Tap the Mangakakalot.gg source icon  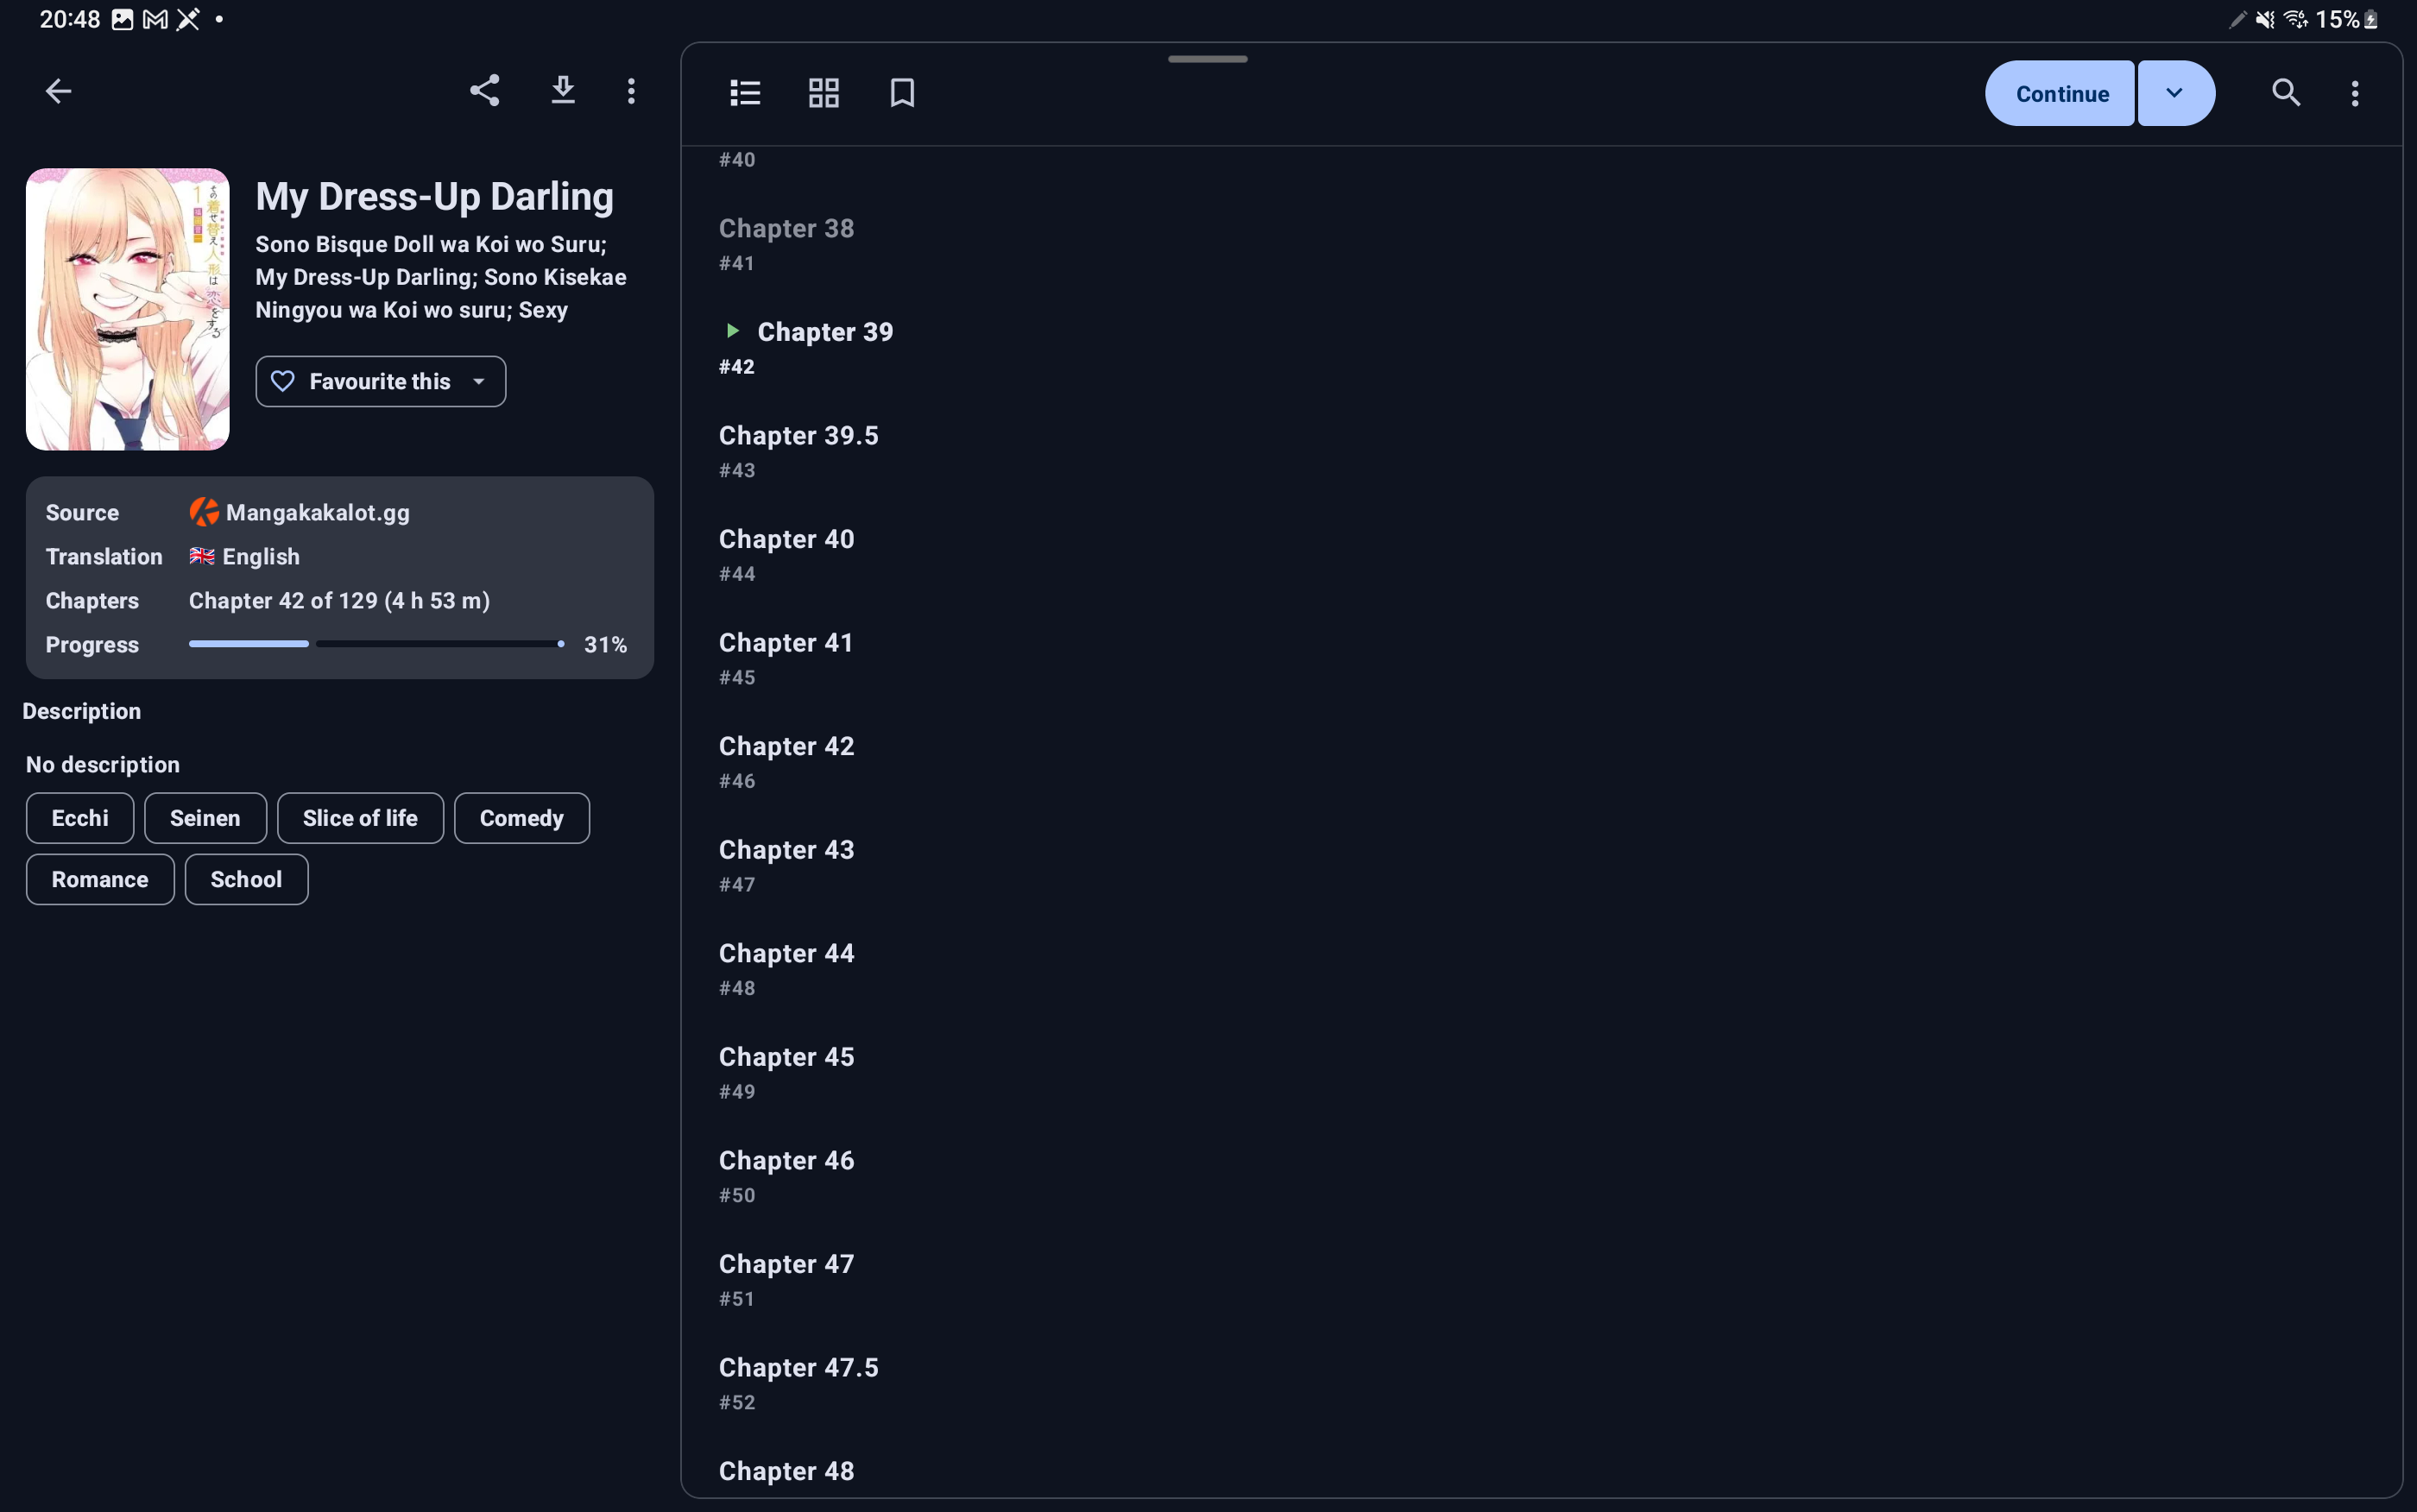coord(204,512)
